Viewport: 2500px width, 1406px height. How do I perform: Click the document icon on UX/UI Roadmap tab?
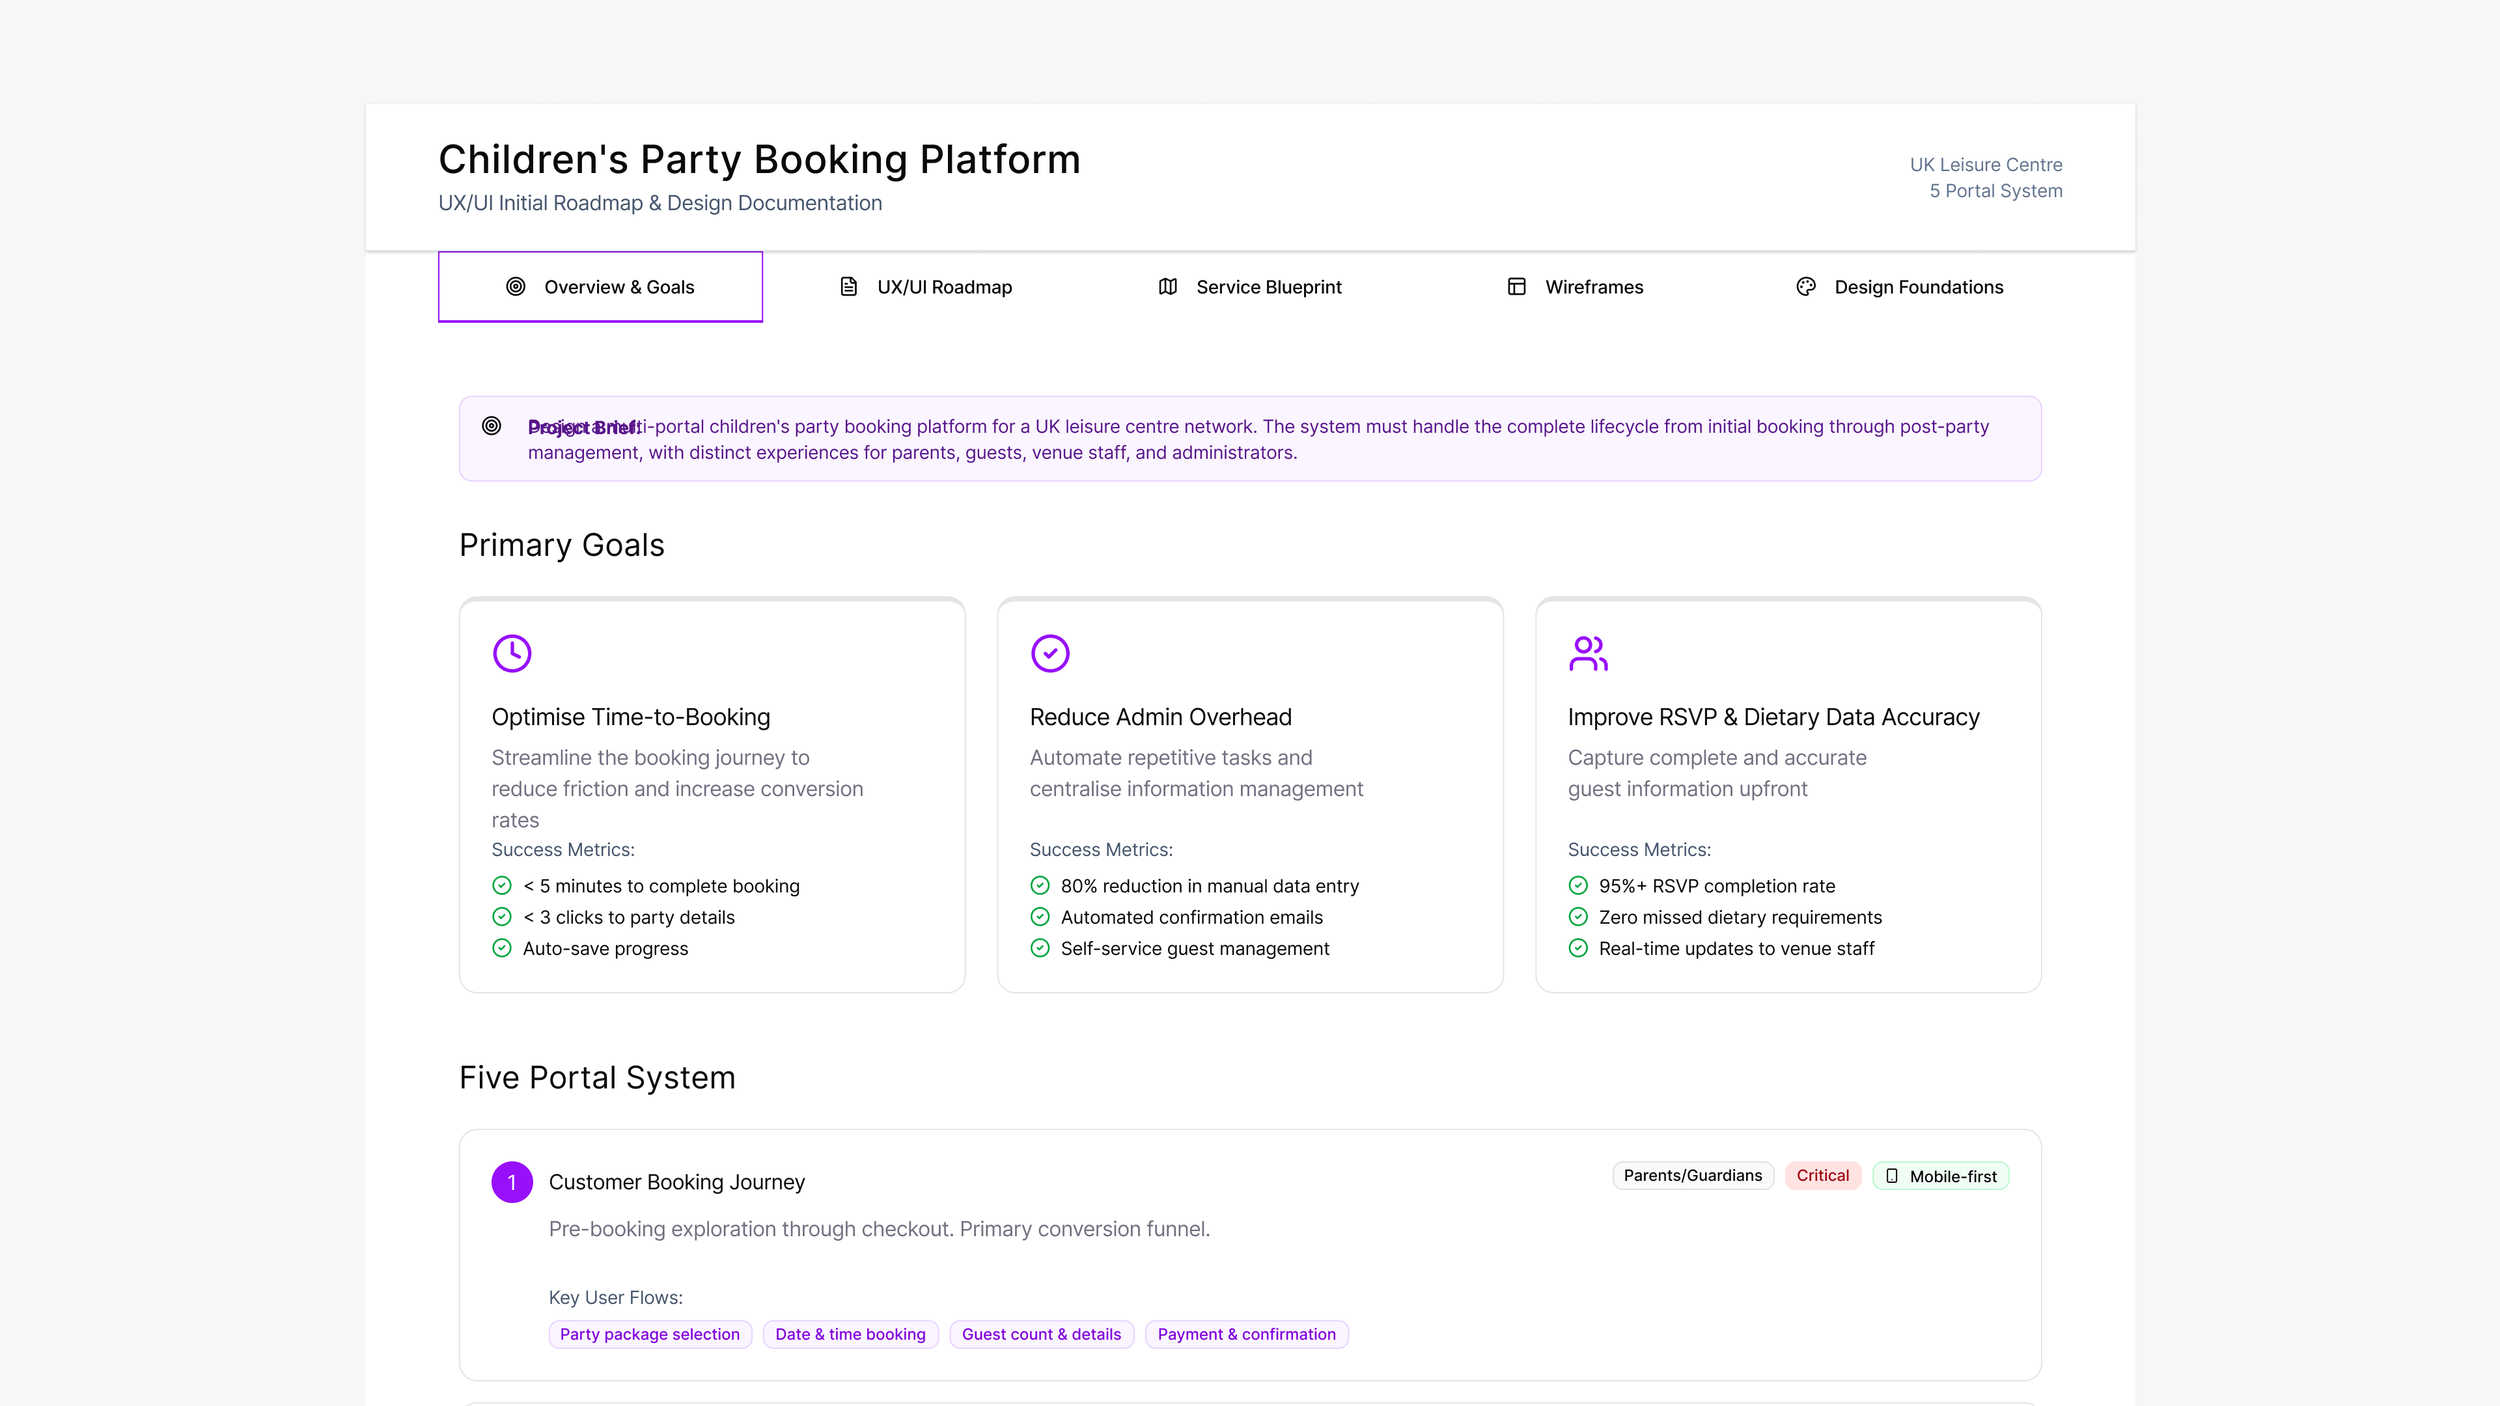point(848,287)
